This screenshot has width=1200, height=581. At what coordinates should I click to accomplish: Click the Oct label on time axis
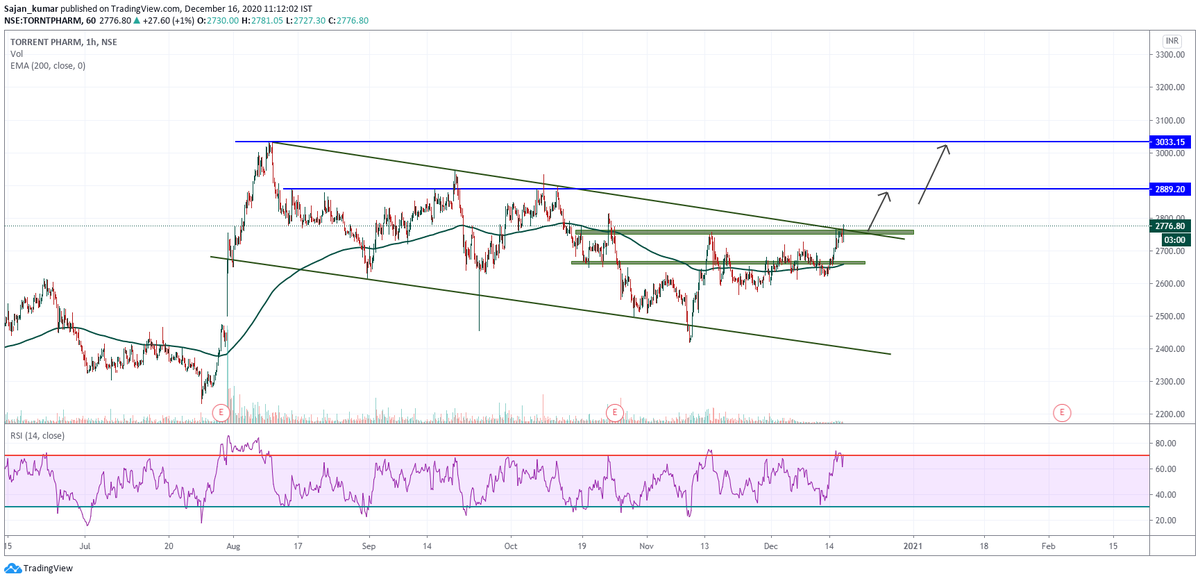click(511, 547)
